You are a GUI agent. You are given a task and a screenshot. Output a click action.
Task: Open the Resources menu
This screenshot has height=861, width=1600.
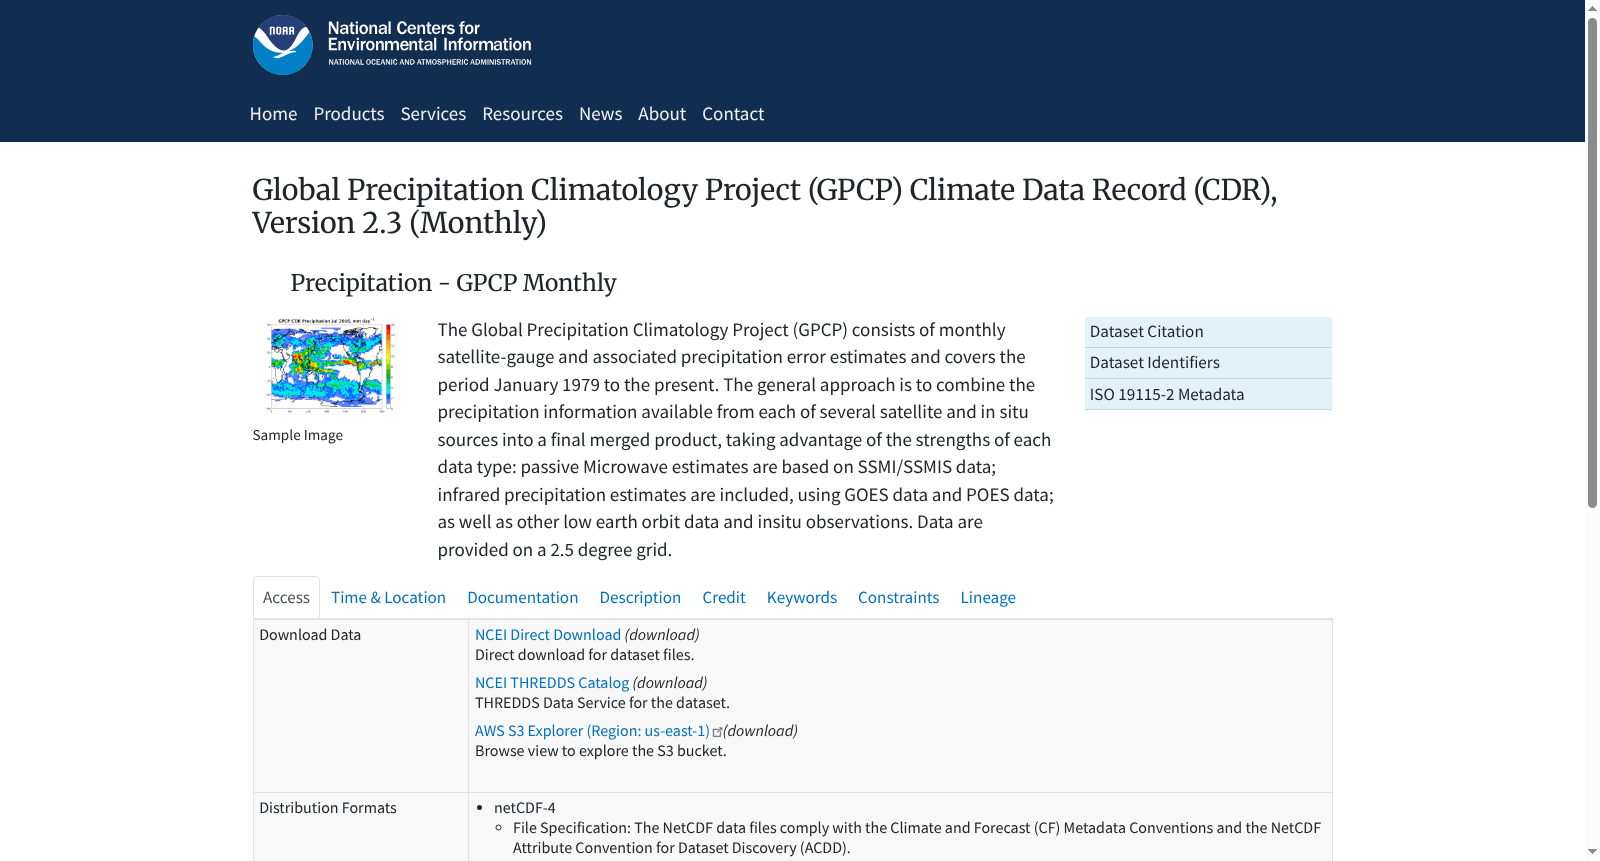click(x=522, y=114)
